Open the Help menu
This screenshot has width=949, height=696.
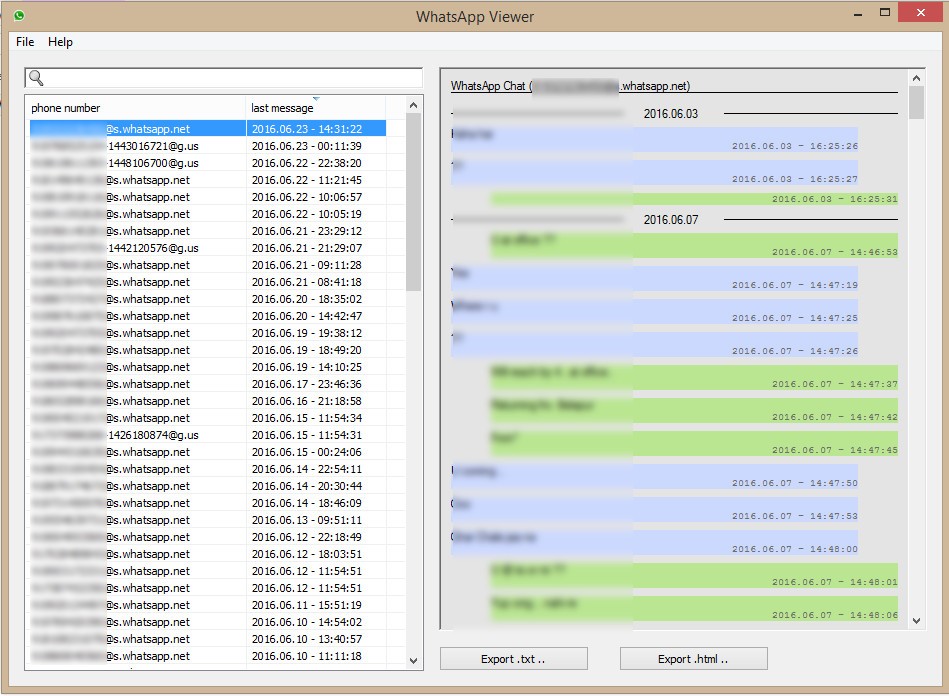click(x=61, y=42)
